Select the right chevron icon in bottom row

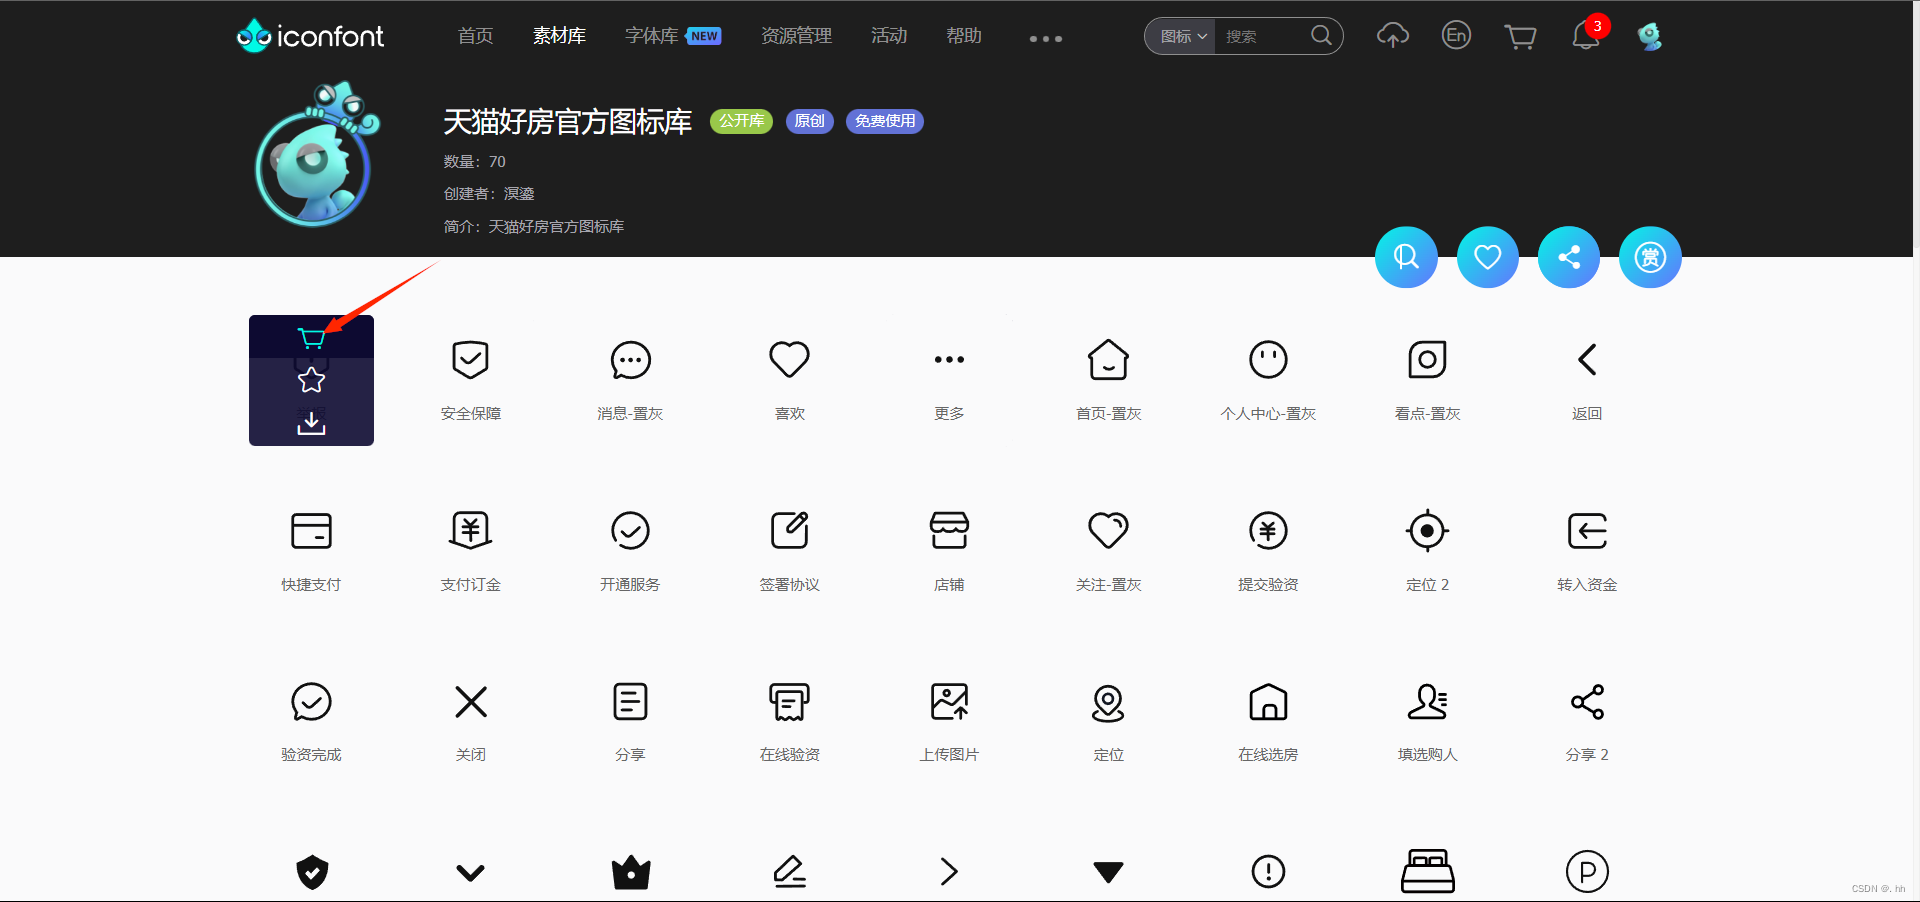point(949,872)
